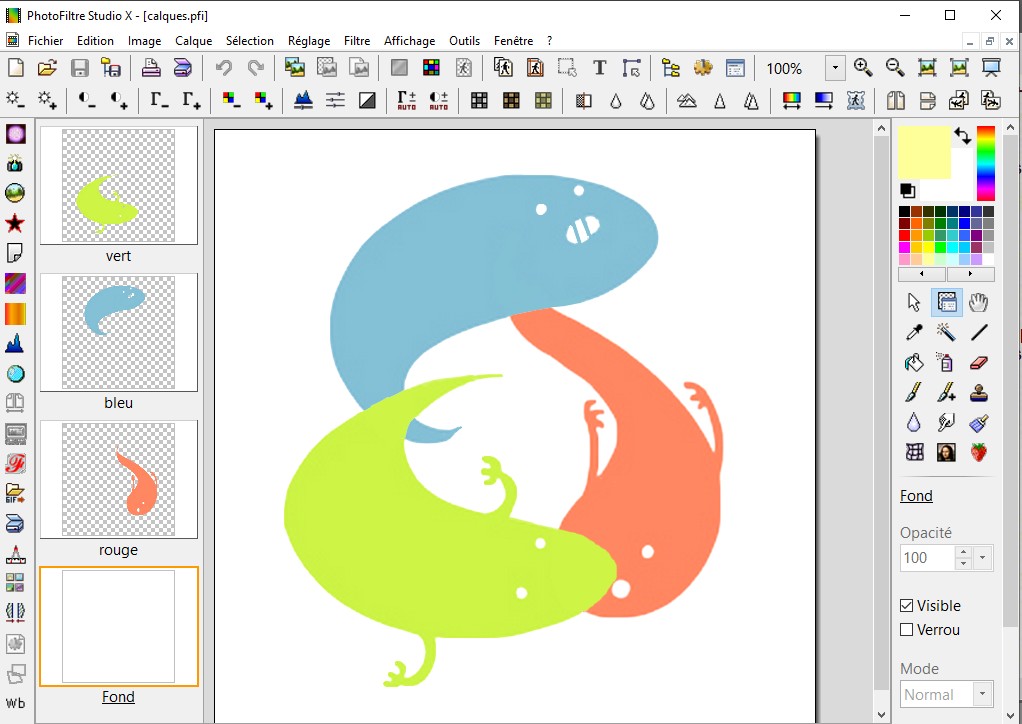Open the Réglage menu

pyautogui.click(x=309, y=40)
